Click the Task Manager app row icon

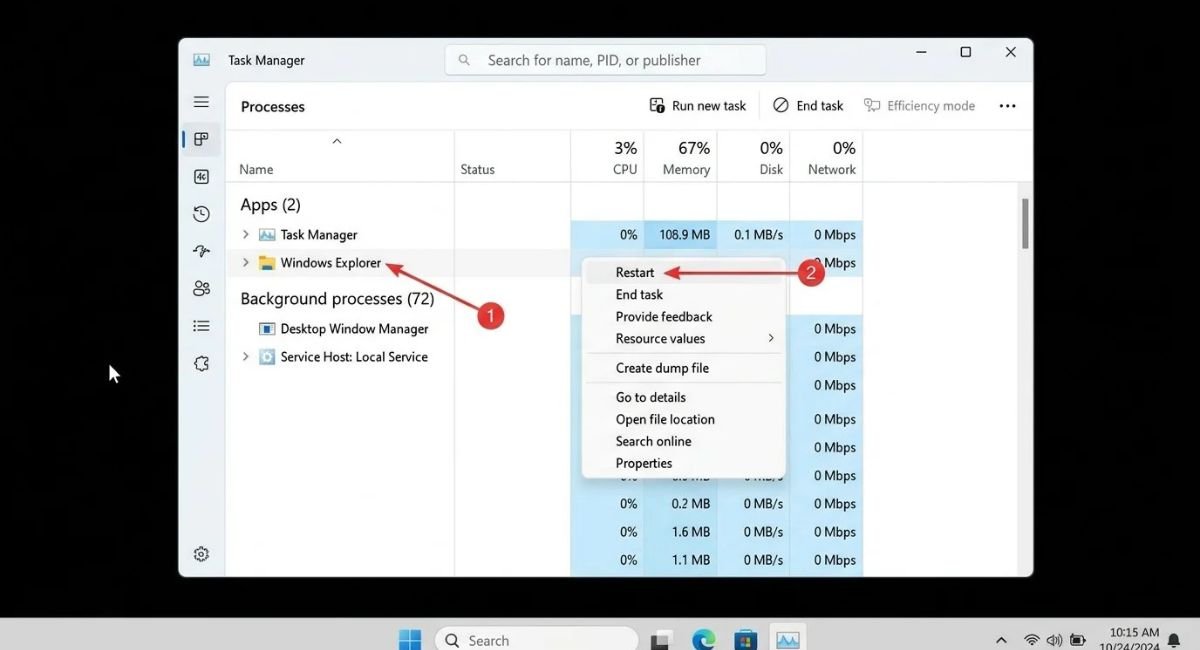click(x=267, y=235)
